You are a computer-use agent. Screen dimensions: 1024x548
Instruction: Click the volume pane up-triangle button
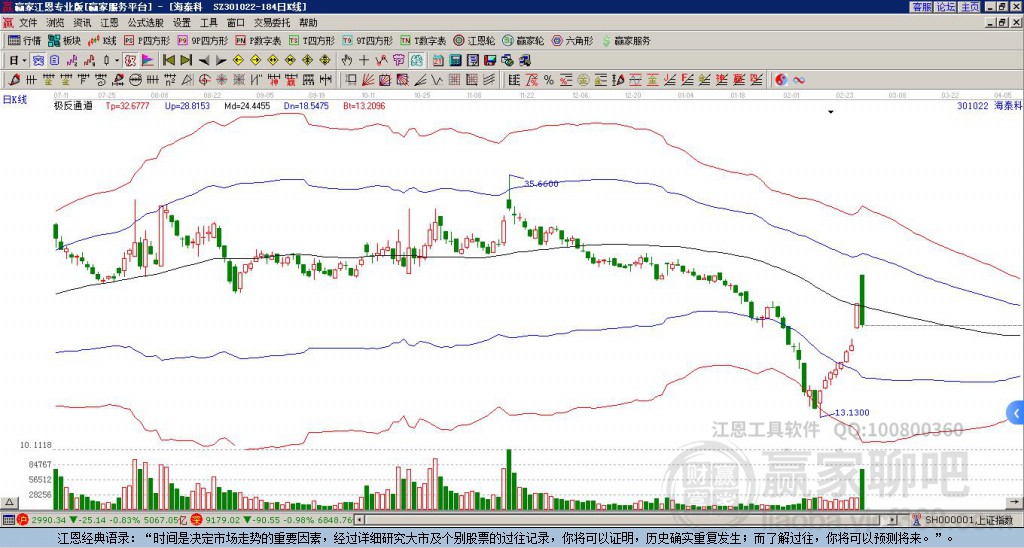point(8,502)
